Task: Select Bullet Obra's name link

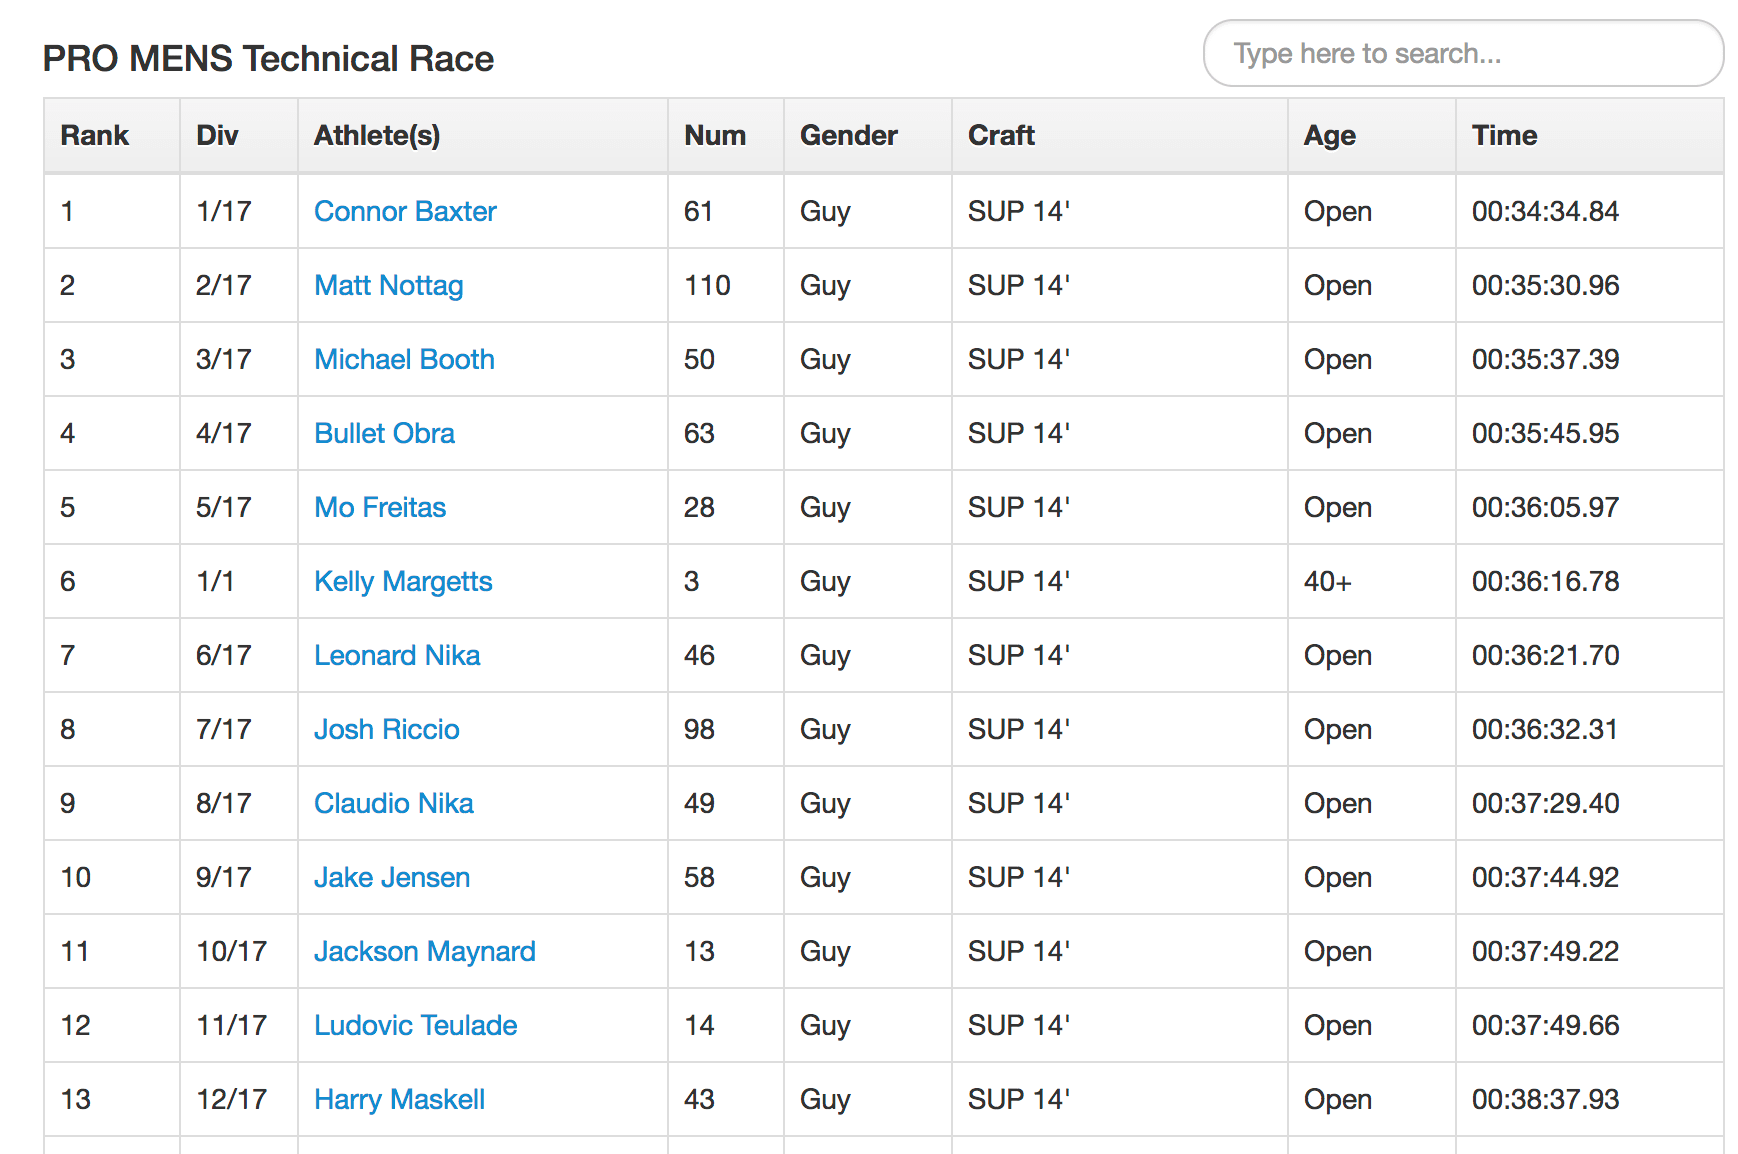Action: tap(384, 433)
